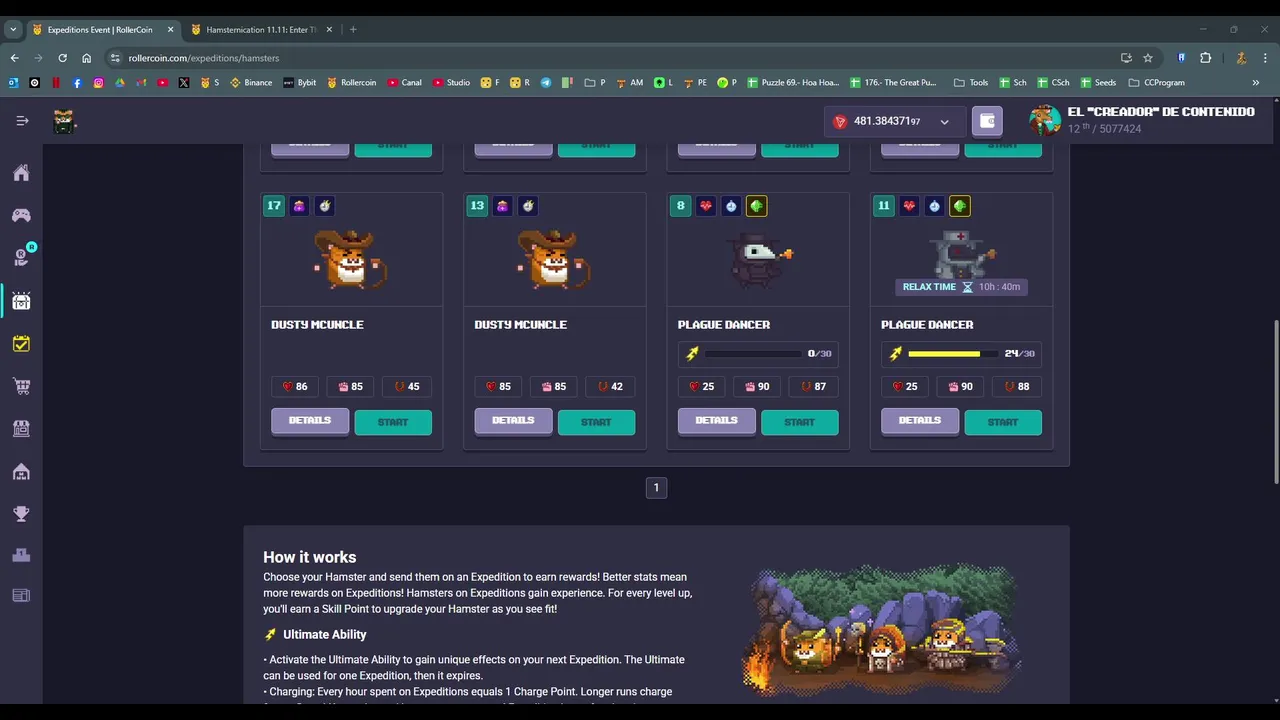Viewport: 1280px width, 720px height.
Task: Open a new browser tab with the plus button
Action: tap(353, 30)
